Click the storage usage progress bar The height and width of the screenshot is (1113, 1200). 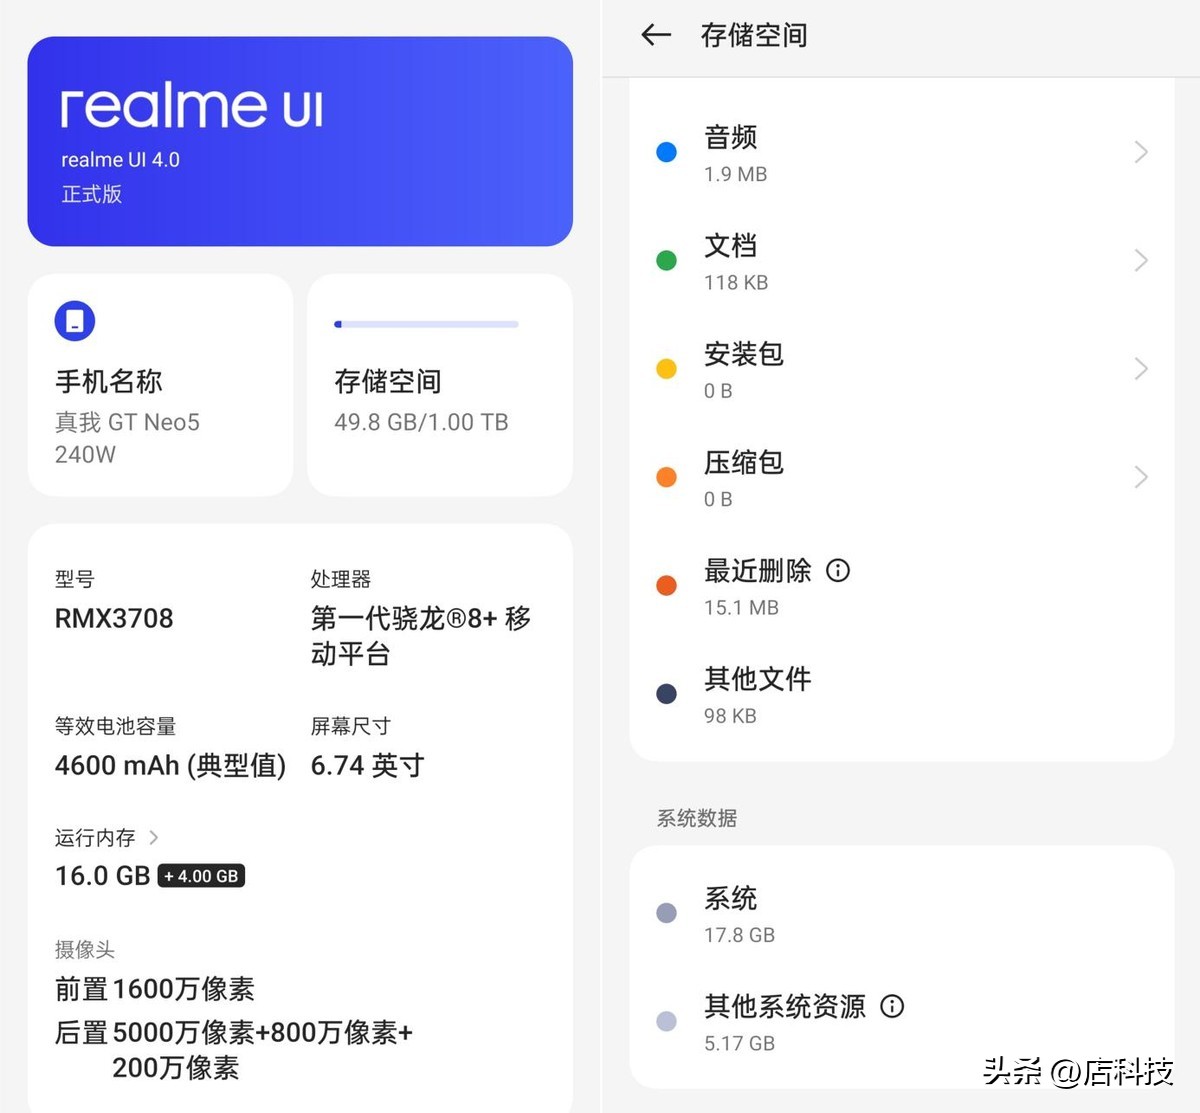pos(427,324)
